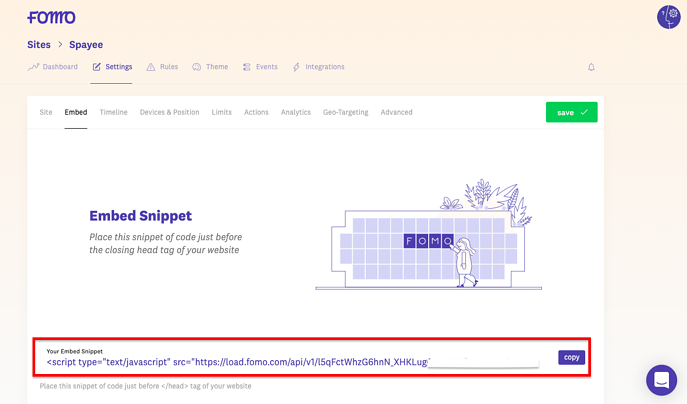Open the Geo-Targeting tab
Screen dimensions: 687x404
(x=345, y=112)
